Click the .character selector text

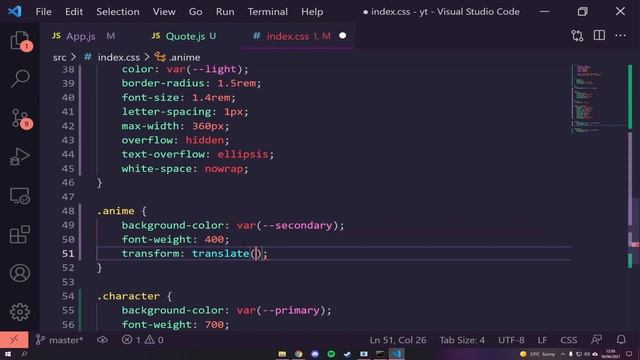[x=128, y=296]
